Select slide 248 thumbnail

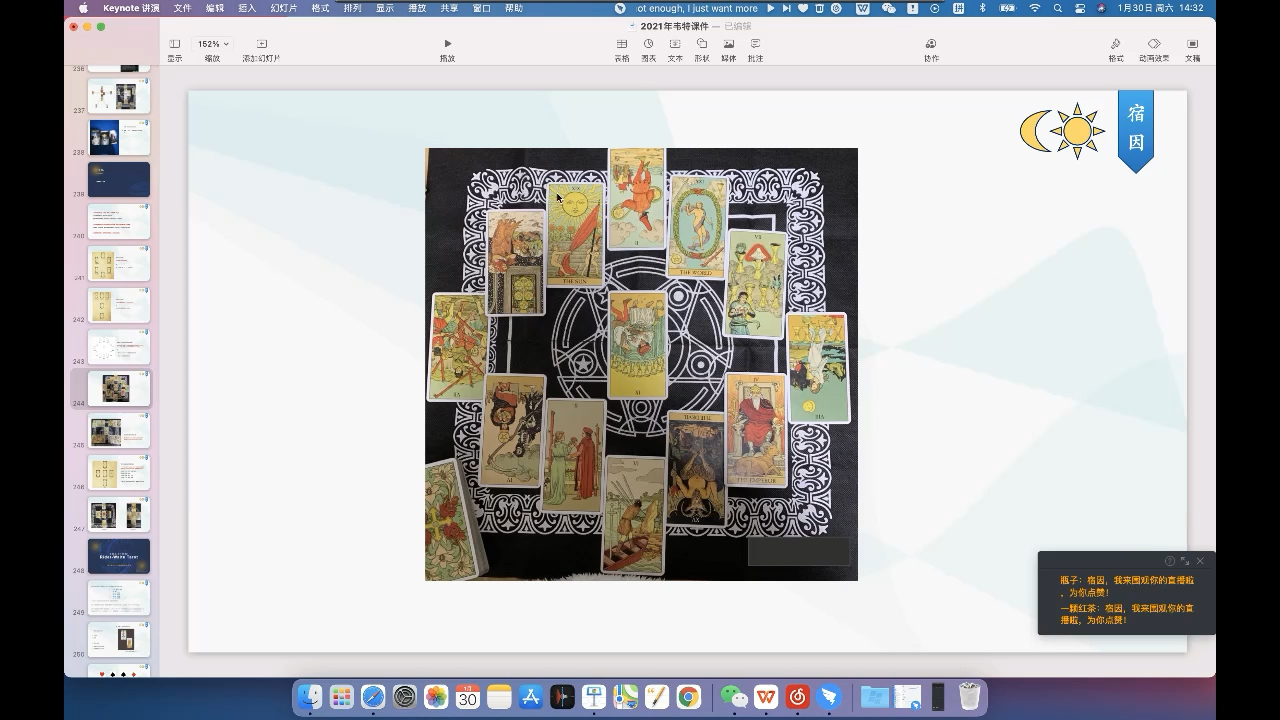tap(119, 556)
